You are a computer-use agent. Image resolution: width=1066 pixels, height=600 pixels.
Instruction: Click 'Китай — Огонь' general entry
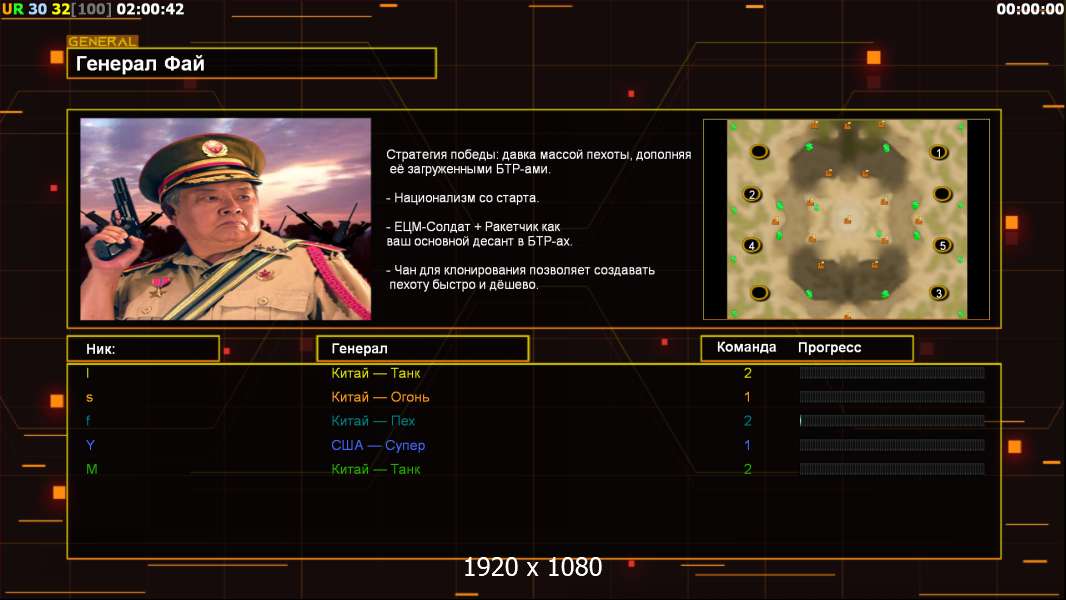click(380, 397)
